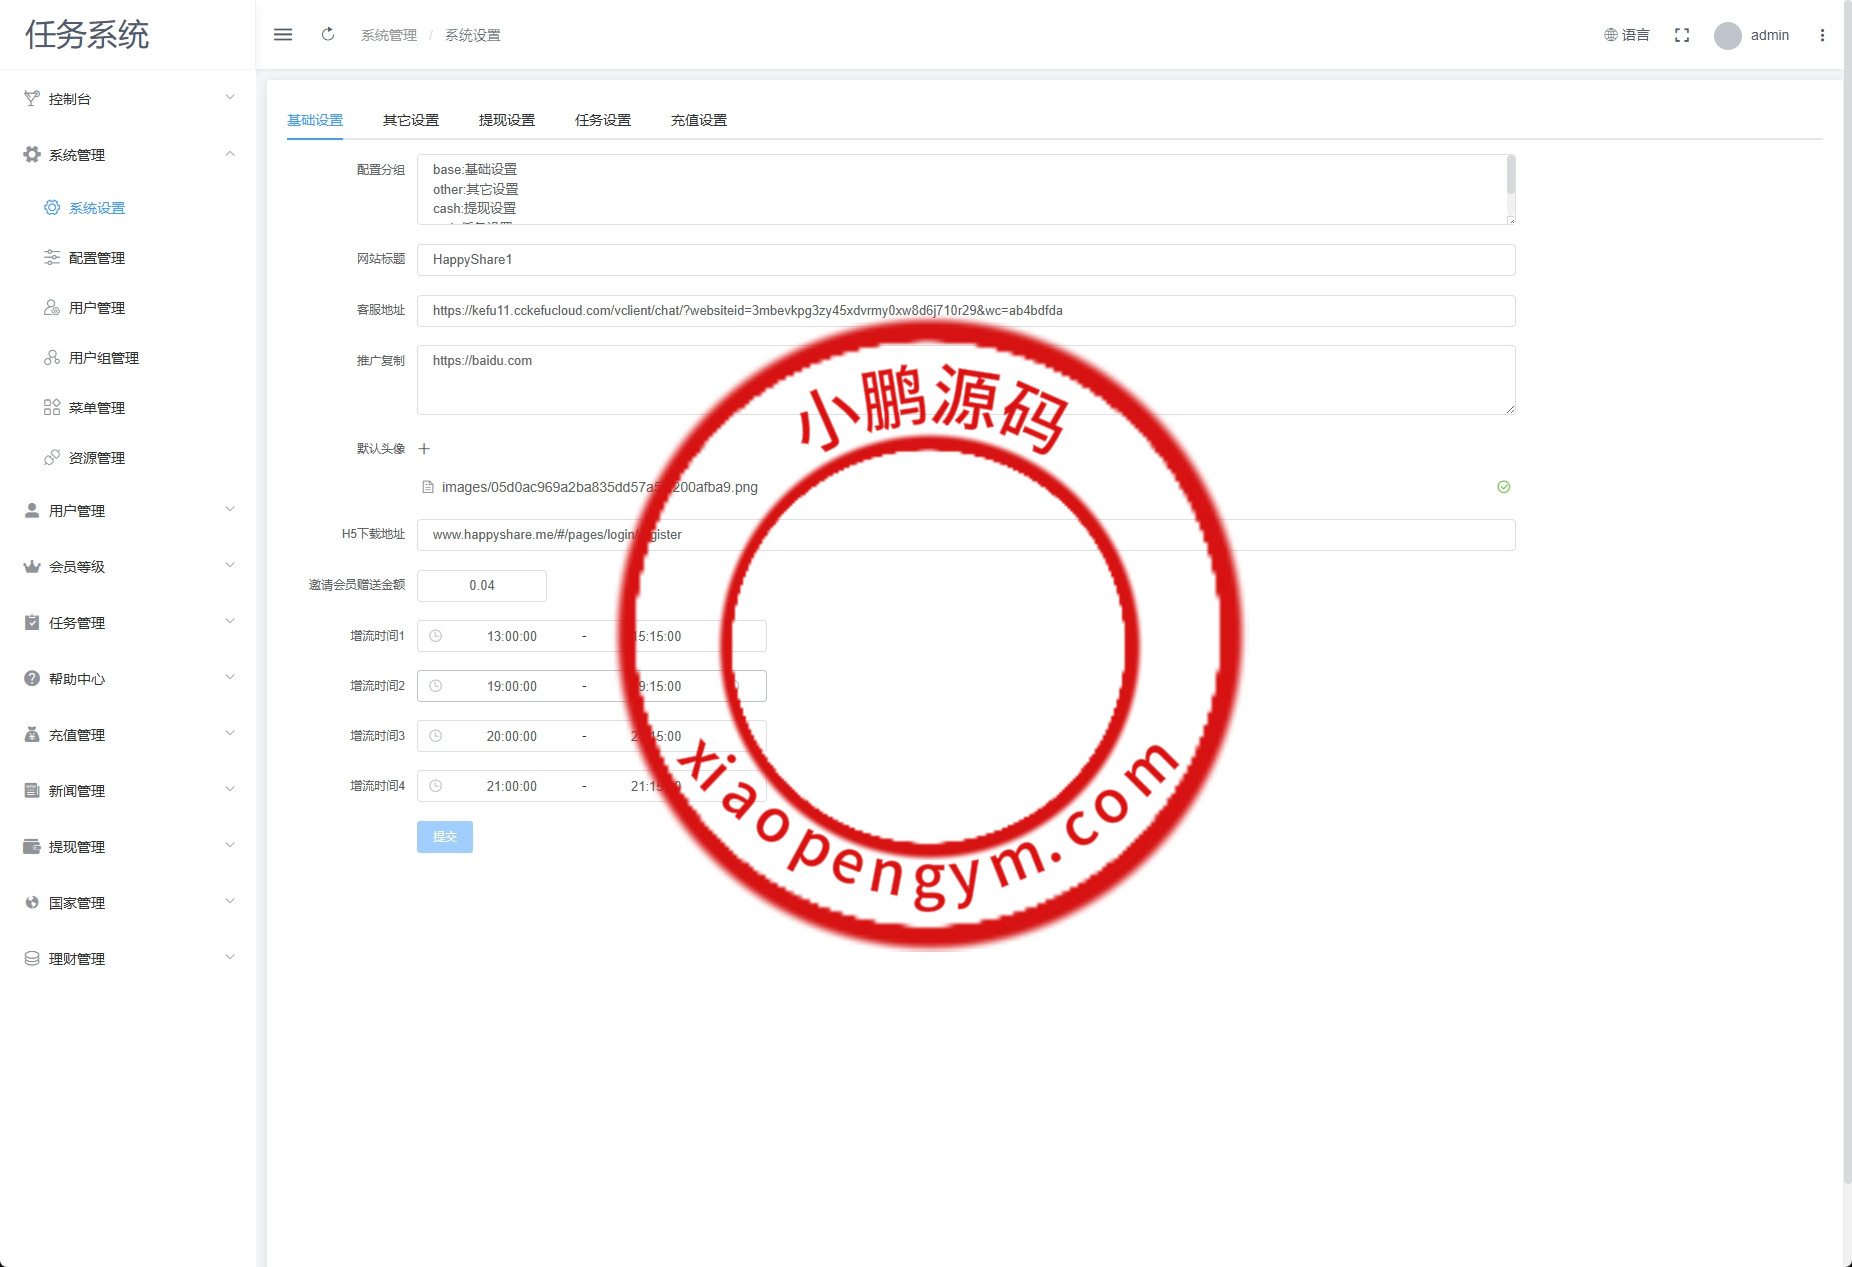
Task: Expand the 充值管理 sidebar menu
Action: point(128,734)
